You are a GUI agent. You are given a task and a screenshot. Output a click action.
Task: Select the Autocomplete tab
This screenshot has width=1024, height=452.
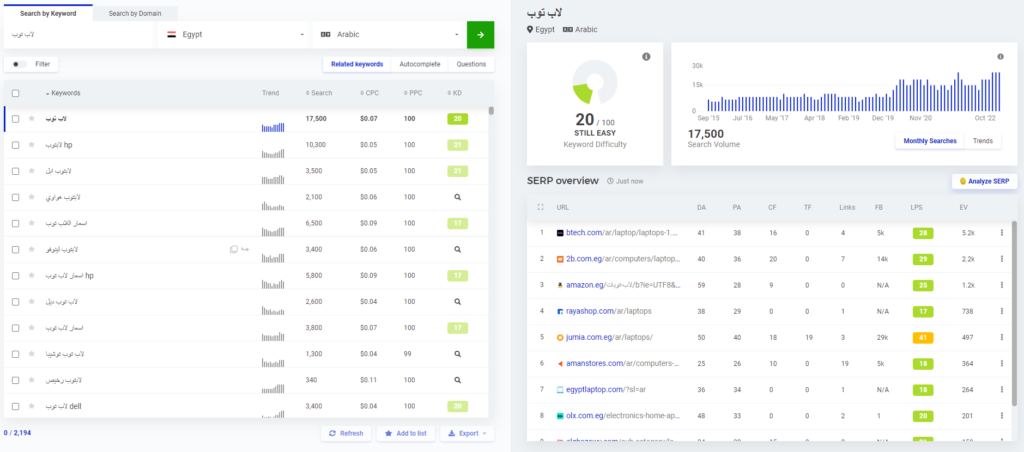tap(419, 64)
